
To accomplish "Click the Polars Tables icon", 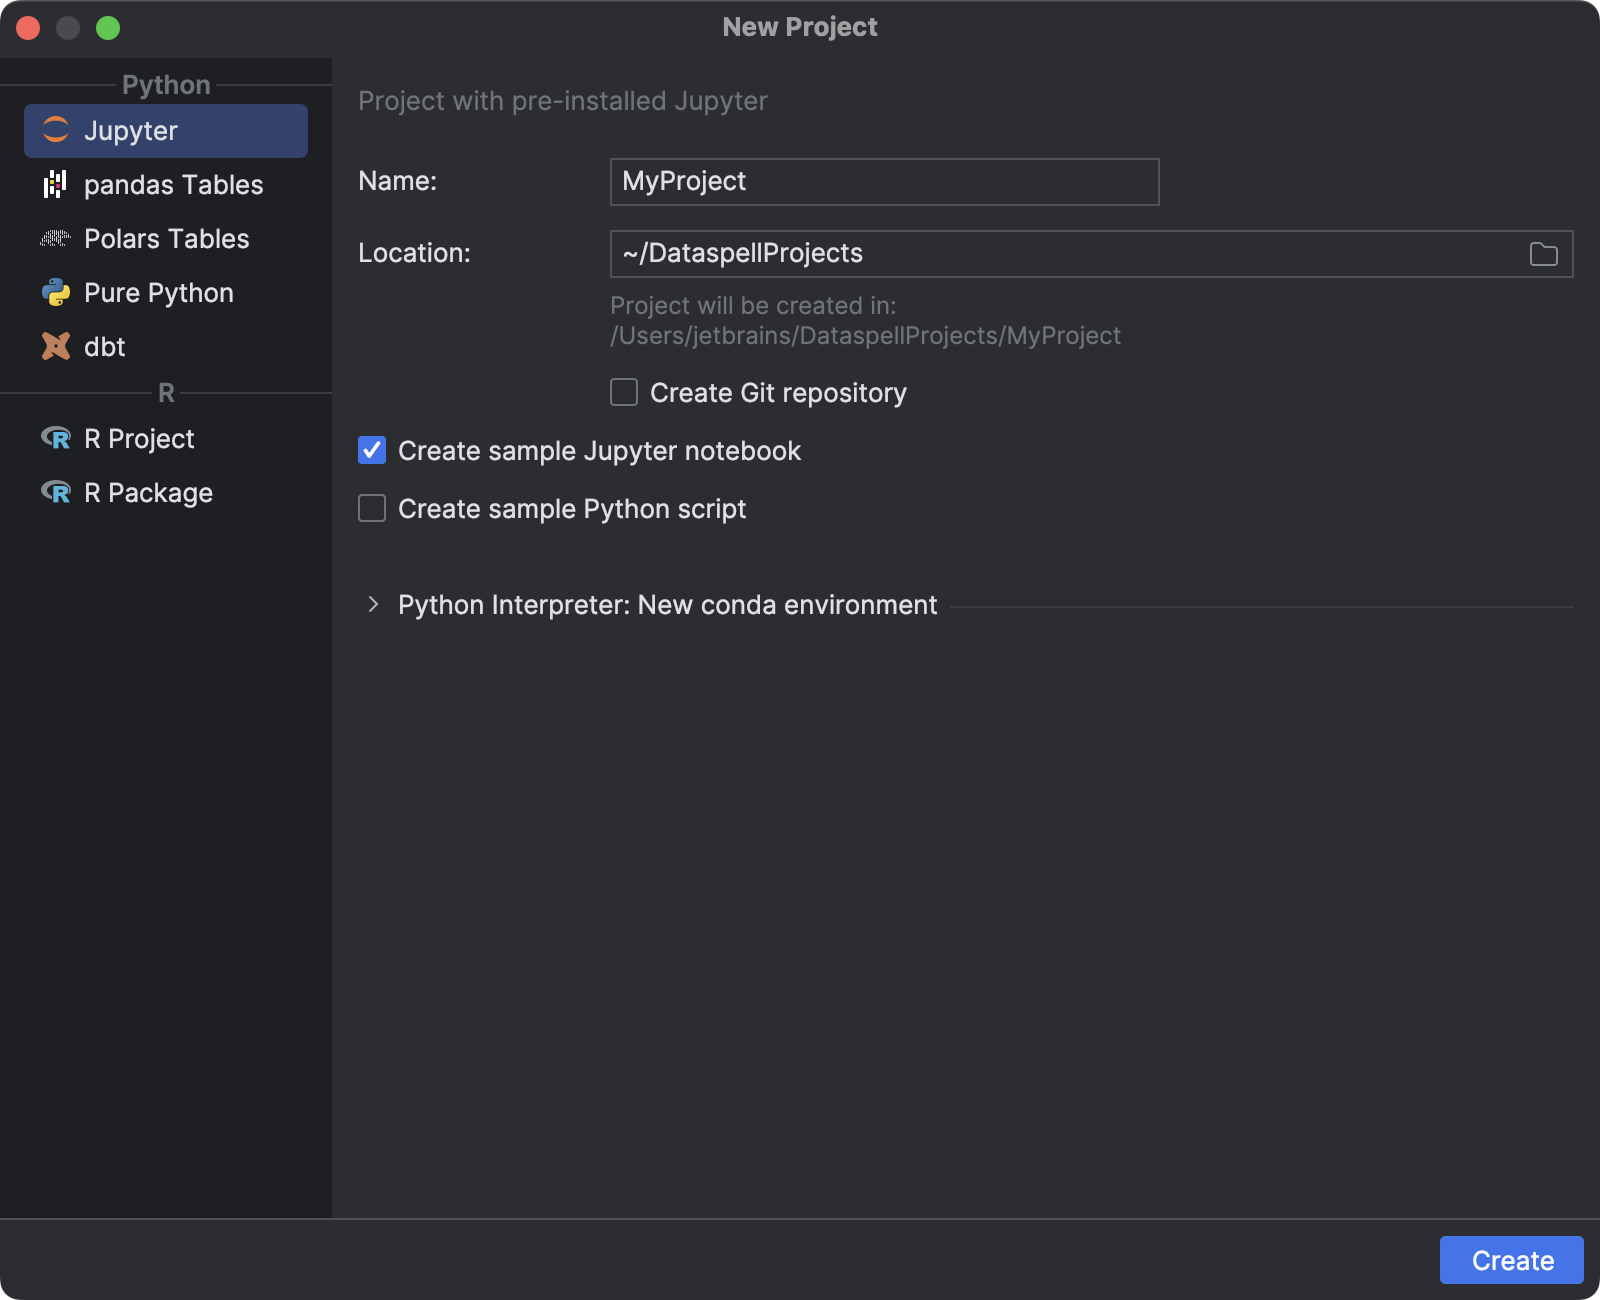I will (55, 238).
